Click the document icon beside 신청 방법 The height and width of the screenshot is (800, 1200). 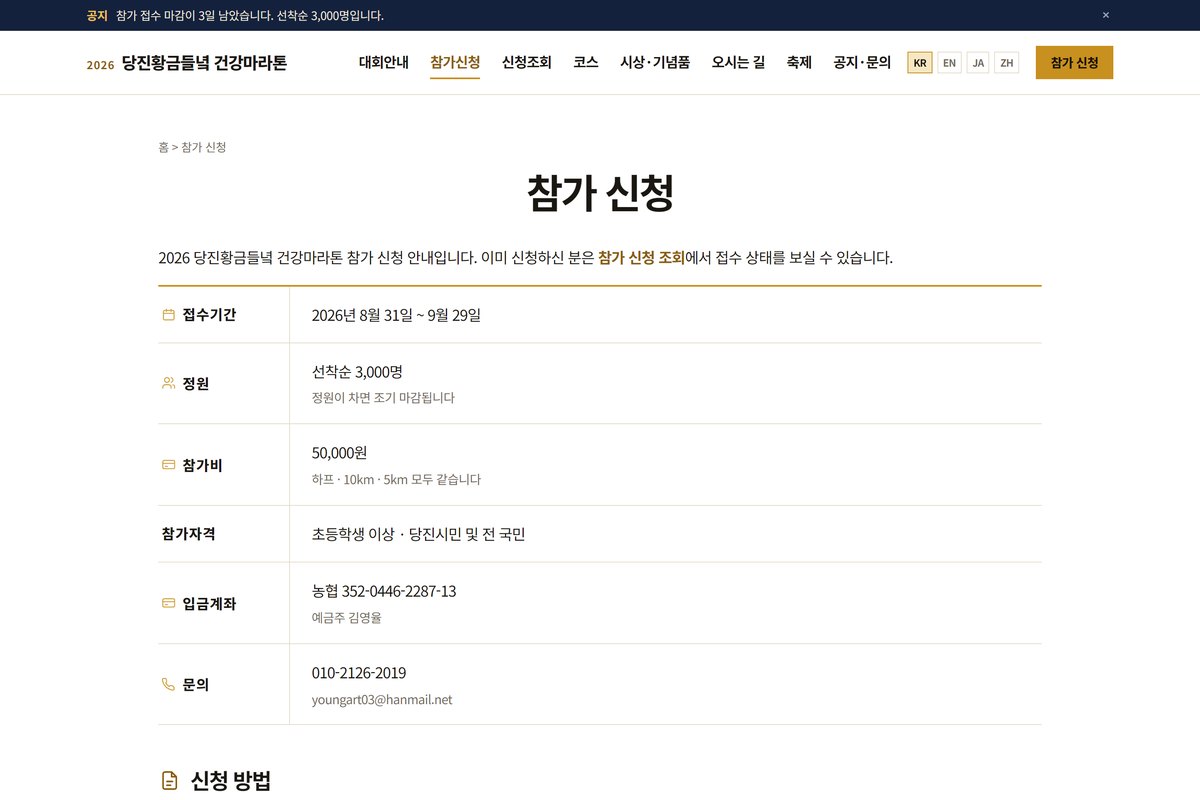170,781
